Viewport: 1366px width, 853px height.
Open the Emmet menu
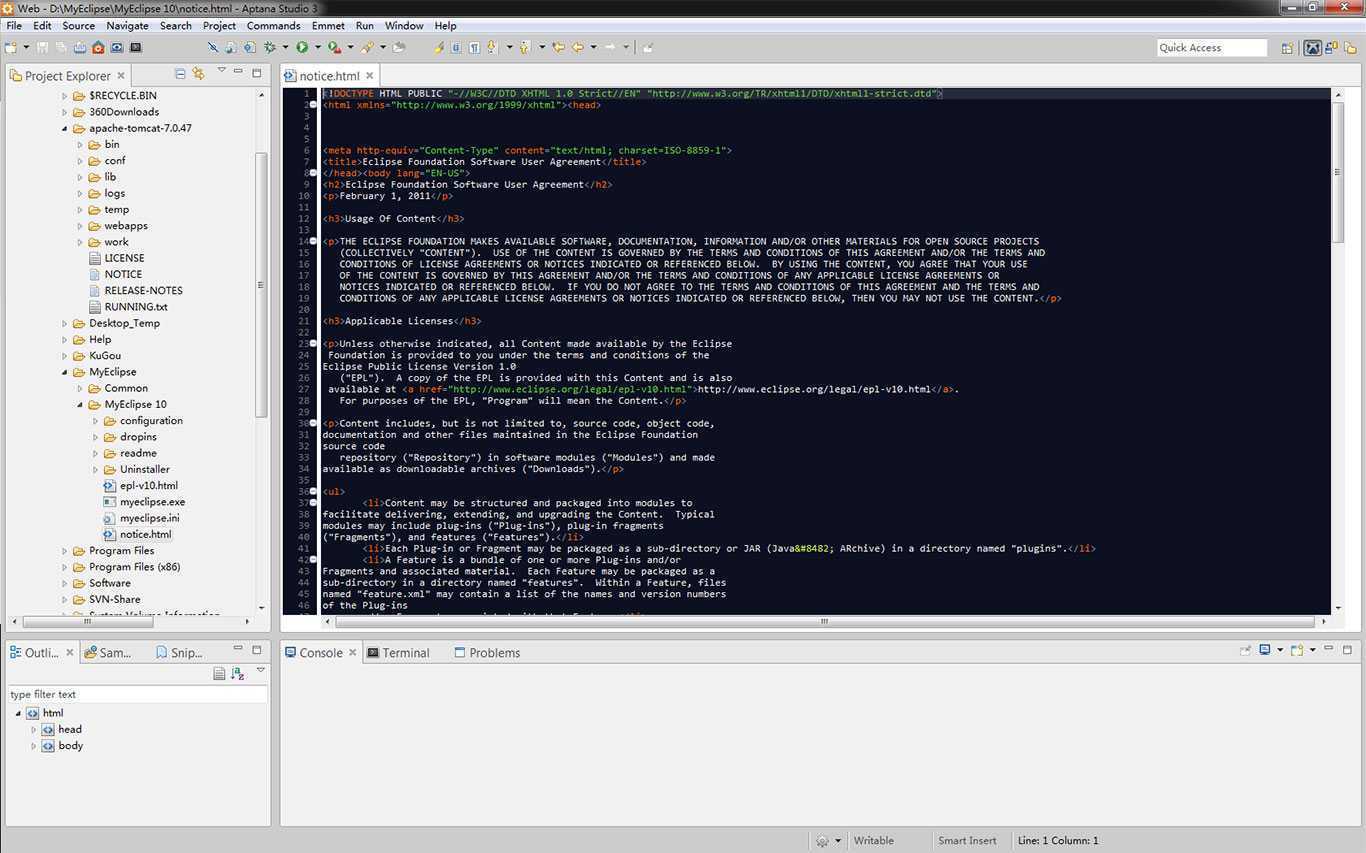coord(328,25)
